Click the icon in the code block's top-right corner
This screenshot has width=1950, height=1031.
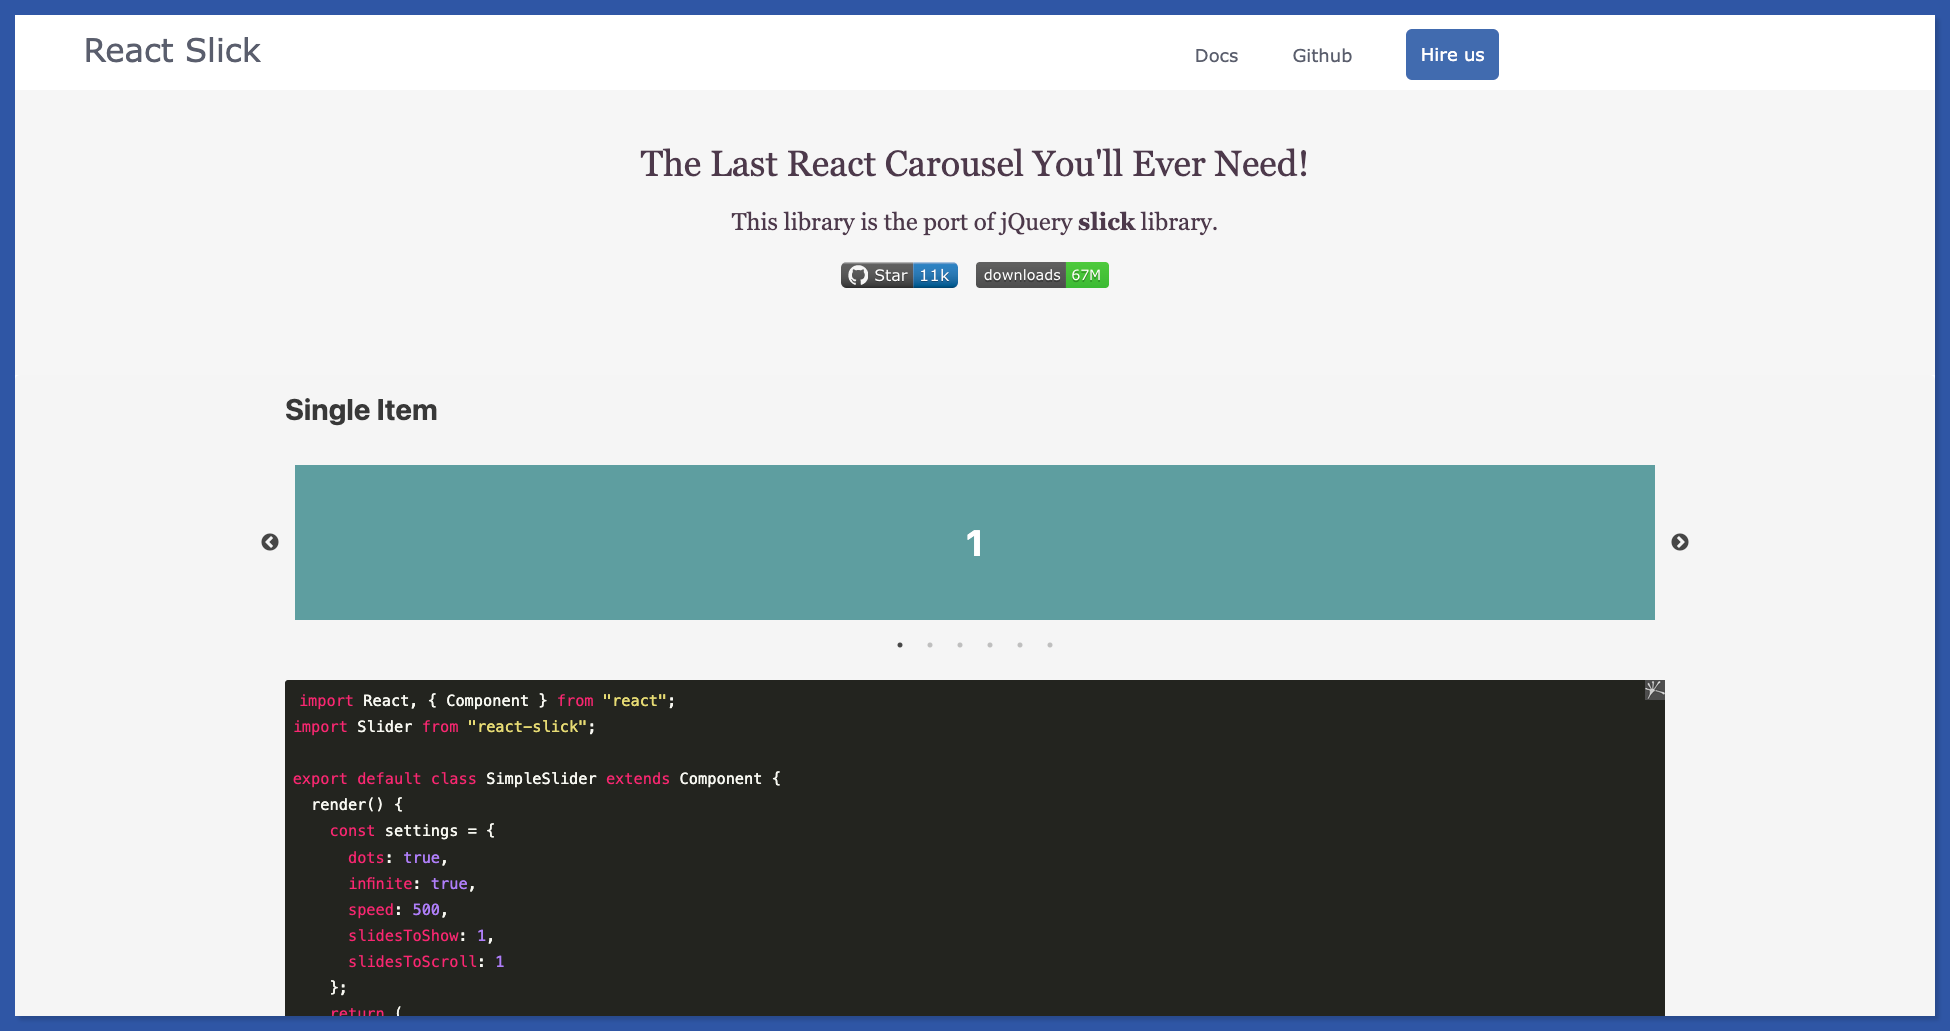coord(1654,690)
